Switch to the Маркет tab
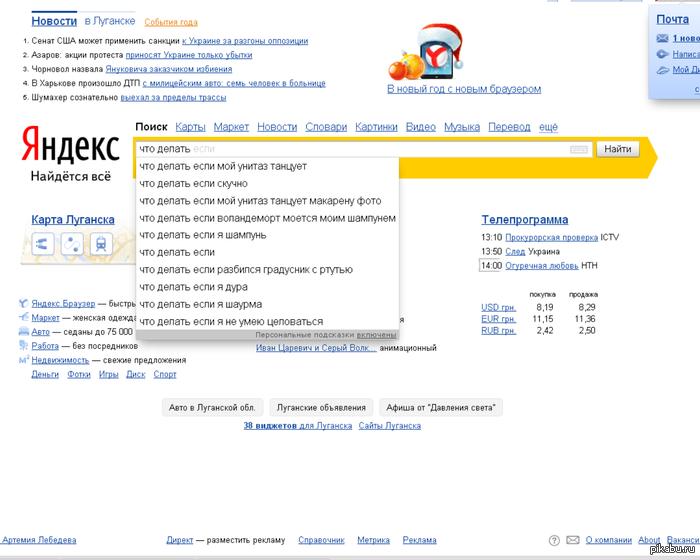 click(231, 127)
